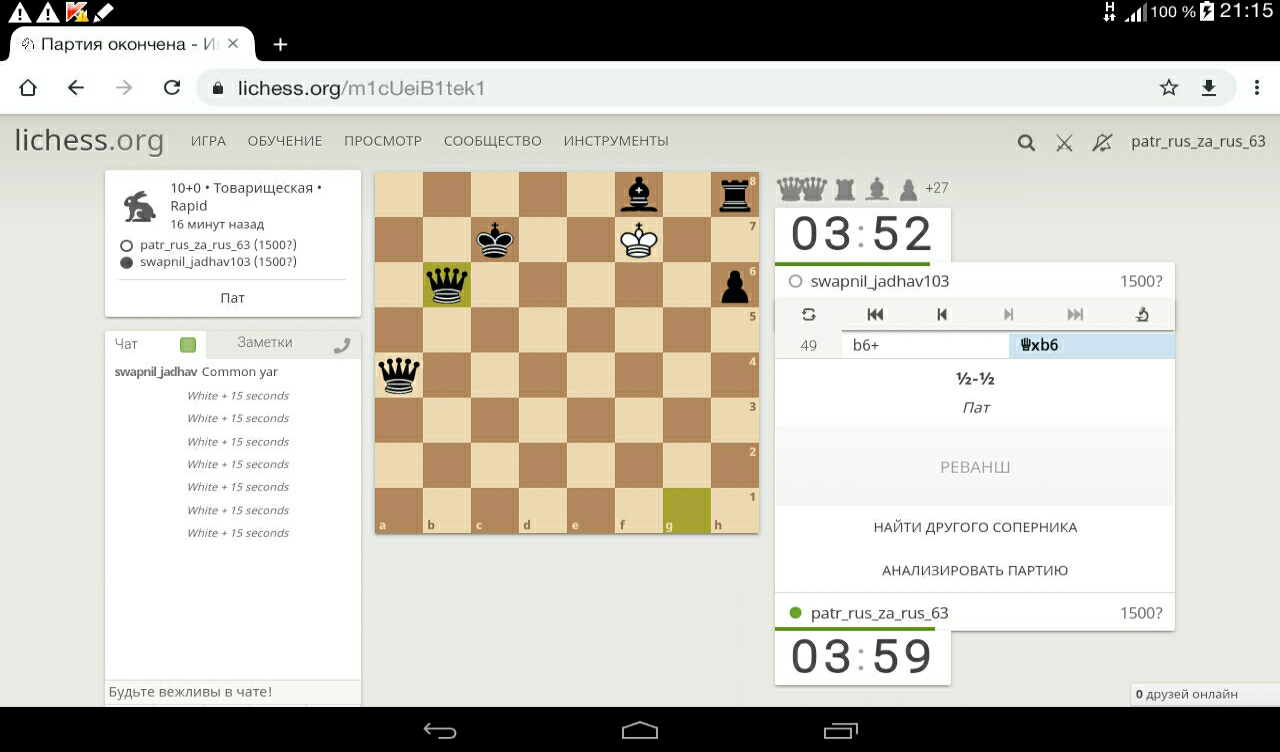This screenshot has height=752, width=1280.
Task: Click the black king on c7
Action: coord(495,240)
